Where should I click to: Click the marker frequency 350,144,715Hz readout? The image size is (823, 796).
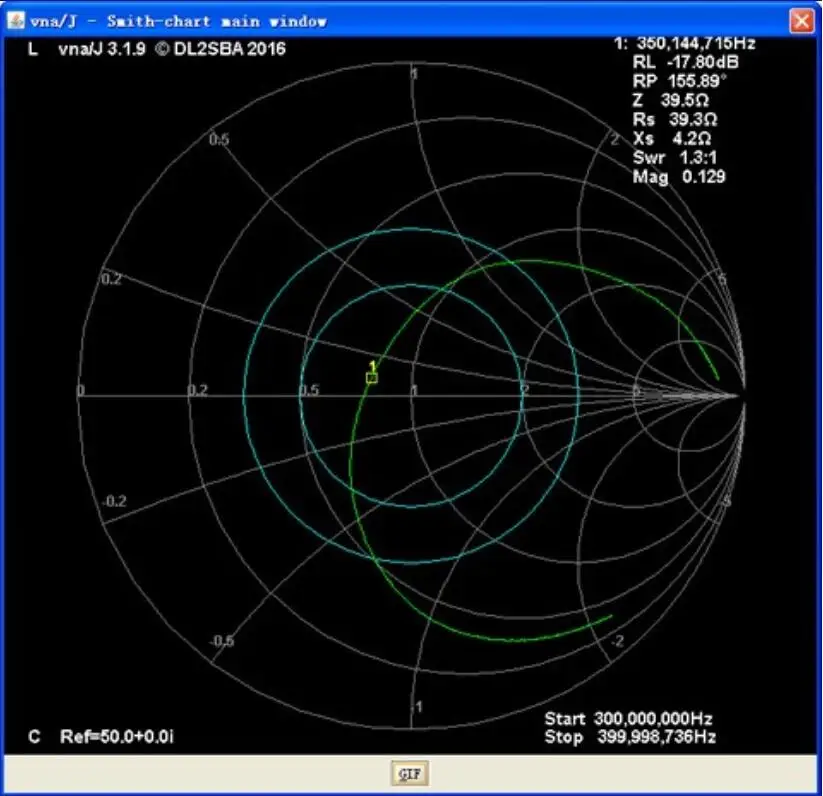(x=695, y=43)
